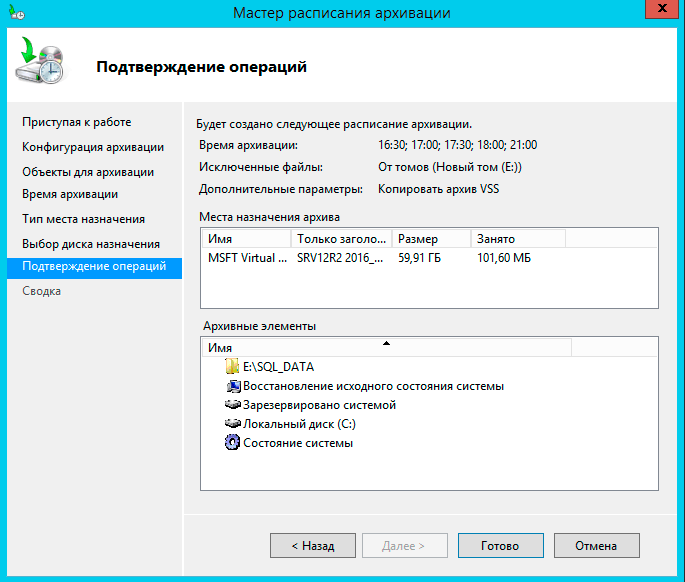Cancel the wizard with Отмена
The height and width of the screenshot is (582, 685).
point(597,545)
